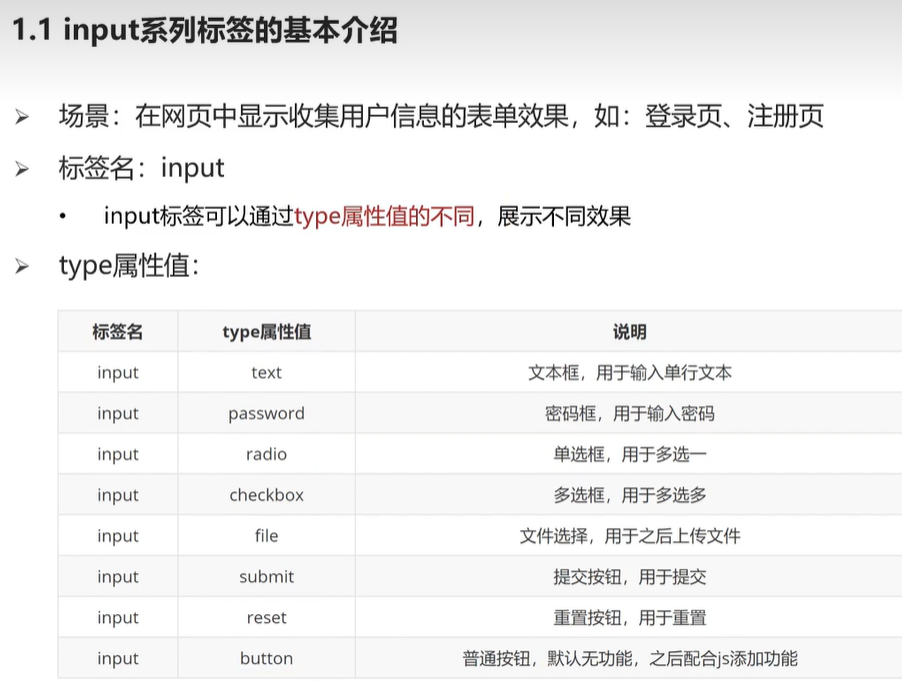Click description '文本框,用于输入单行文本'
The image size is (902, 681).
(x=630, y=373)
